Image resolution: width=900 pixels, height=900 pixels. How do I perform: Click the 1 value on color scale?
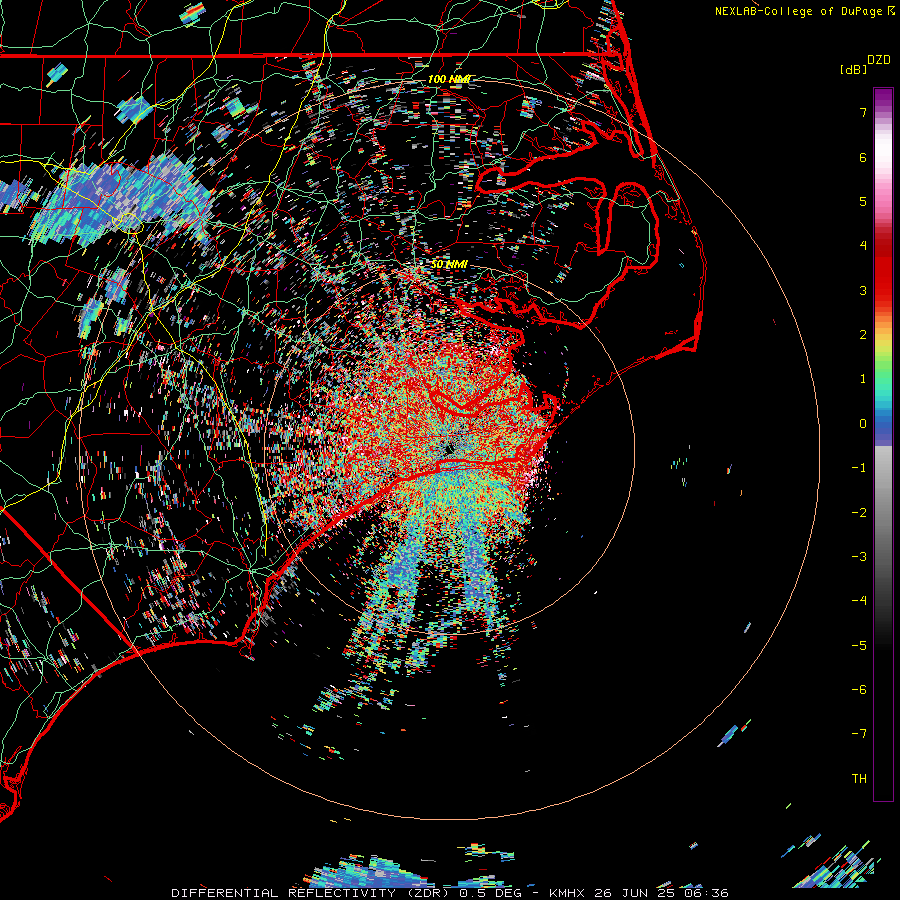(x=863, y=379)
